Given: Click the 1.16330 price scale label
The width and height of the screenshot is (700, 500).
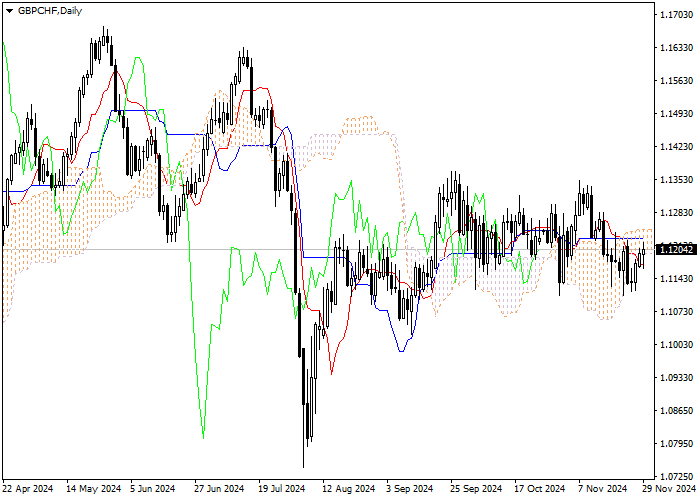Looking at the screenshot, I should [x=676, y=48].
